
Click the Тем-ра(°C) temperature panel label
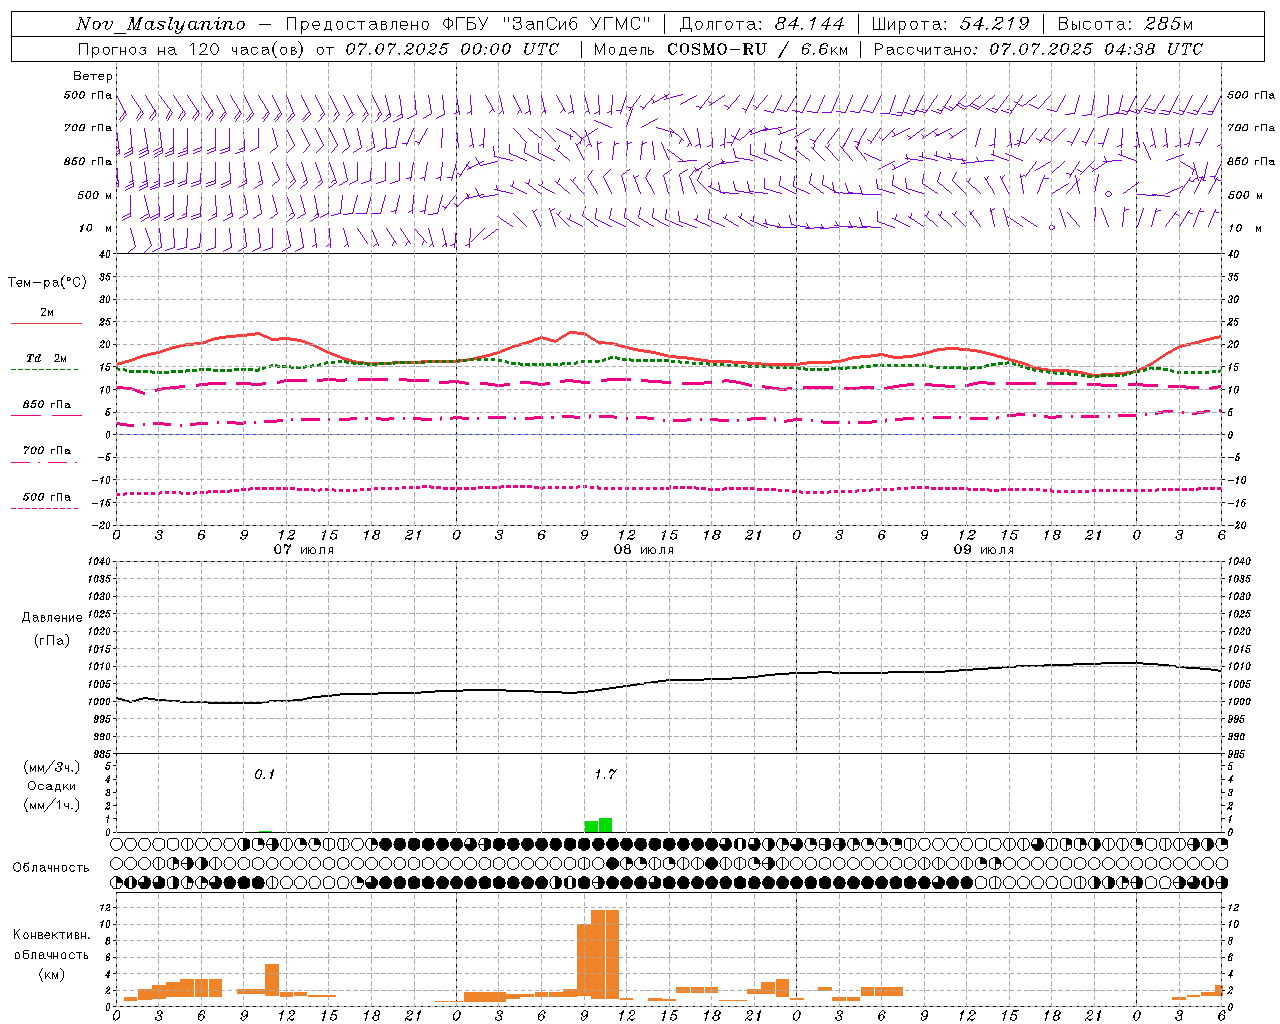(47, 283)
